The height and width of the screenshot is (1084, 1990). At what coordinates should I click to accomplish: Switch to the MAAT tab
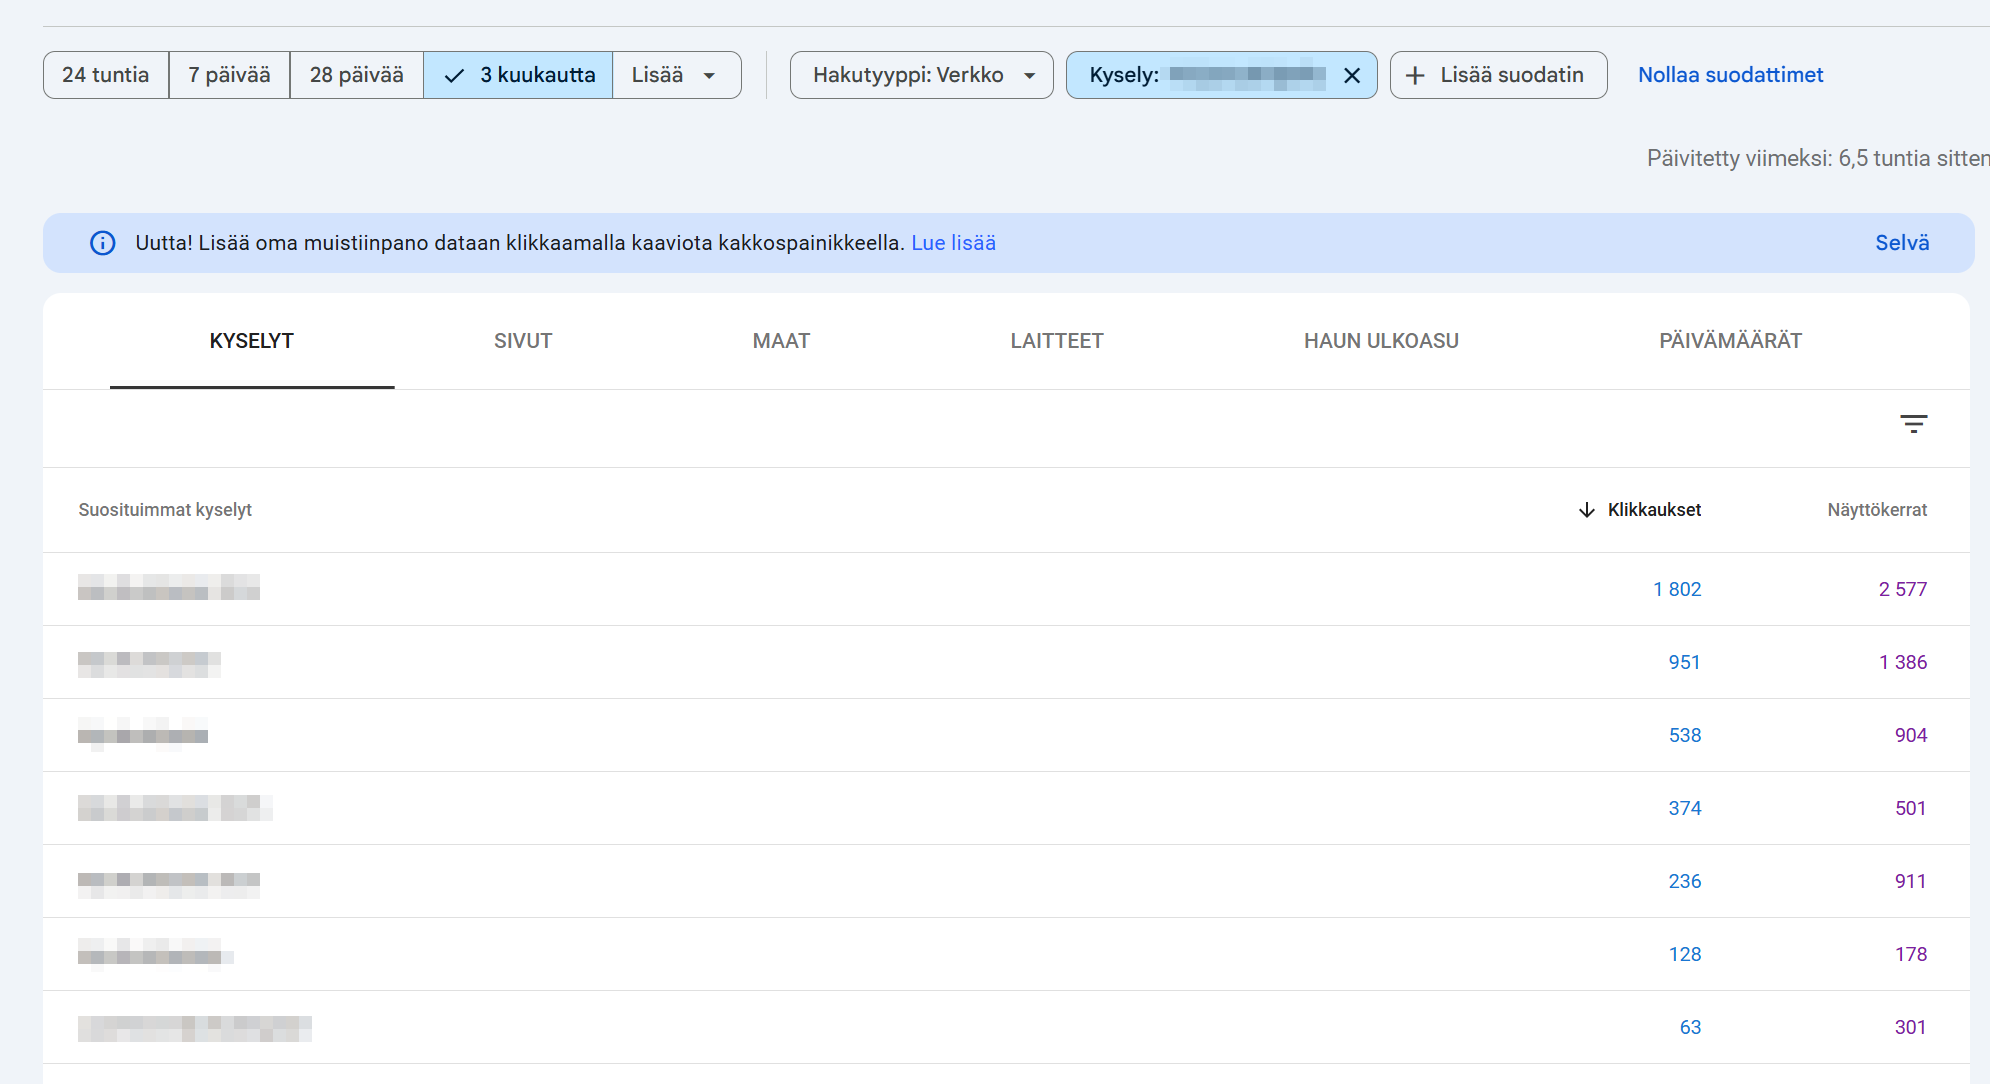coord(781,341)
